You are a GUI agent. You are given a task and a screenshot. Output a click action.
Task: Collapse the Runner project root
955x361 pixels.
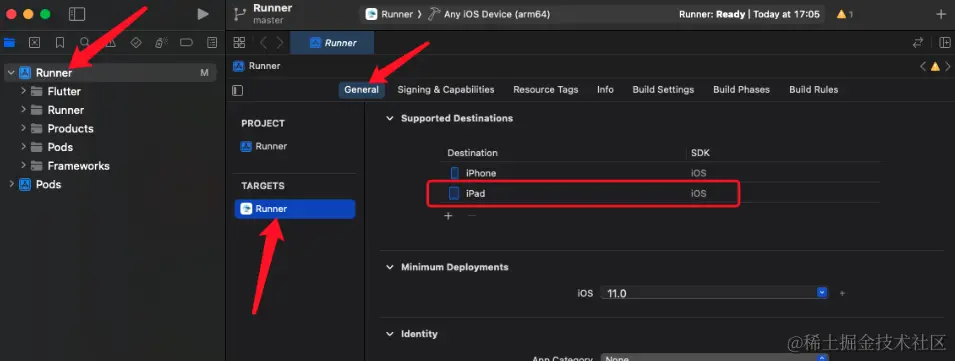point(10,72)
